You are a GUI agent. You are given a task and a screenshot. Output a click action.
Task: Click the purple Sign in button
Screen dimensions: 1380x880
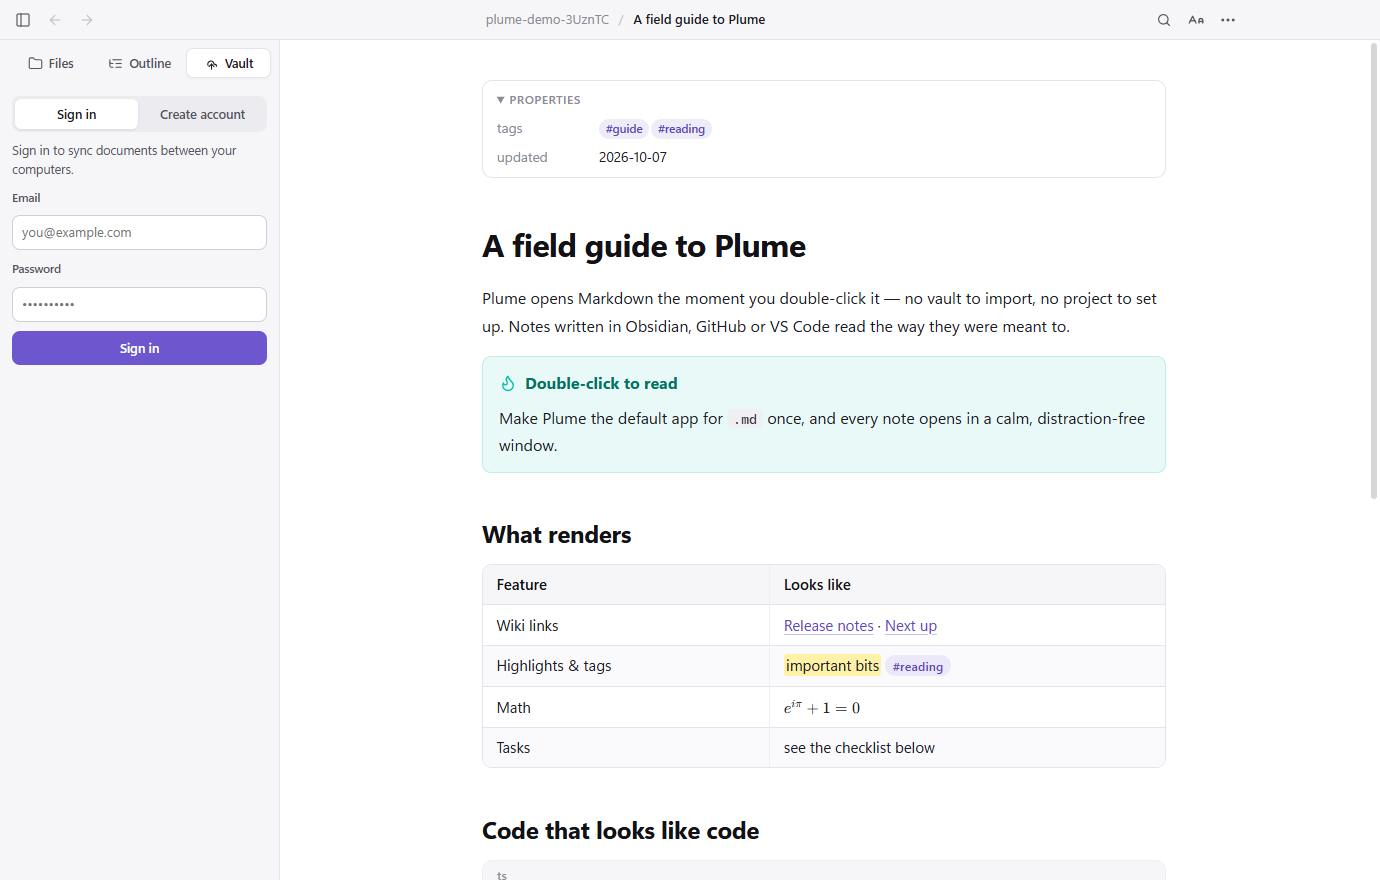click(x=139, y=348)
